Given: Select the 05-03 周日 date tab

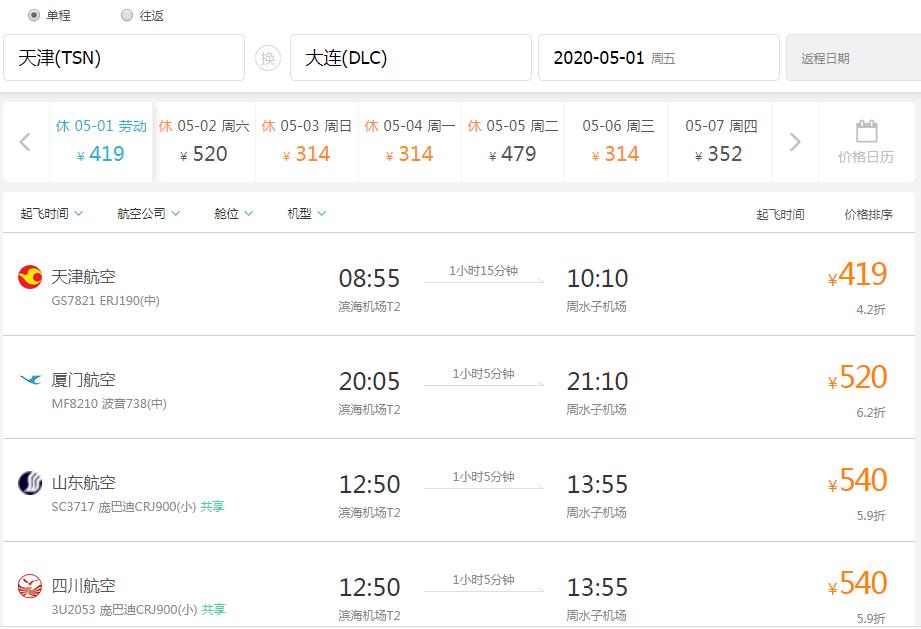Looking at the screenshot, I should [306, 140].
